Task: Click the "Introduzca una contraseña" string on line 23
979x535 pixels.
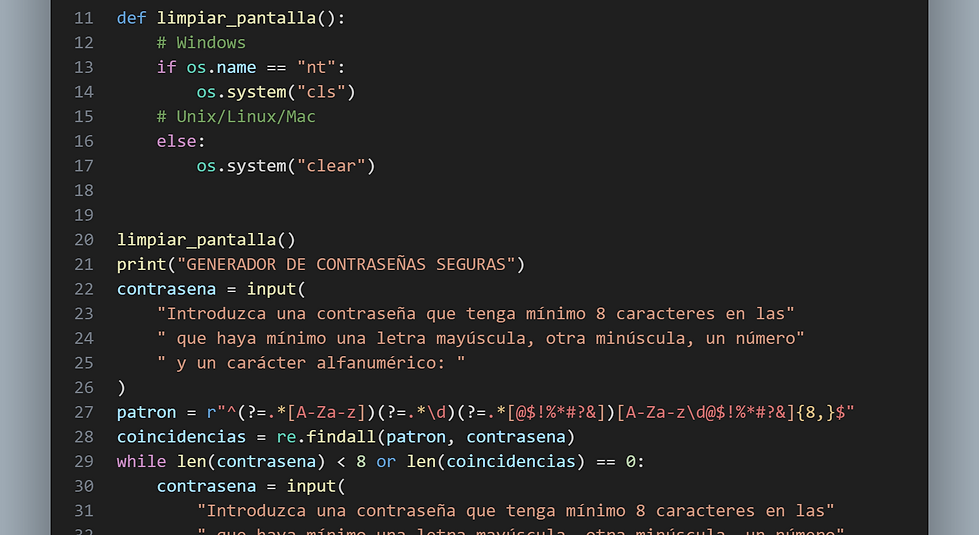Action: pyautogui.click(x=476, y=314)
